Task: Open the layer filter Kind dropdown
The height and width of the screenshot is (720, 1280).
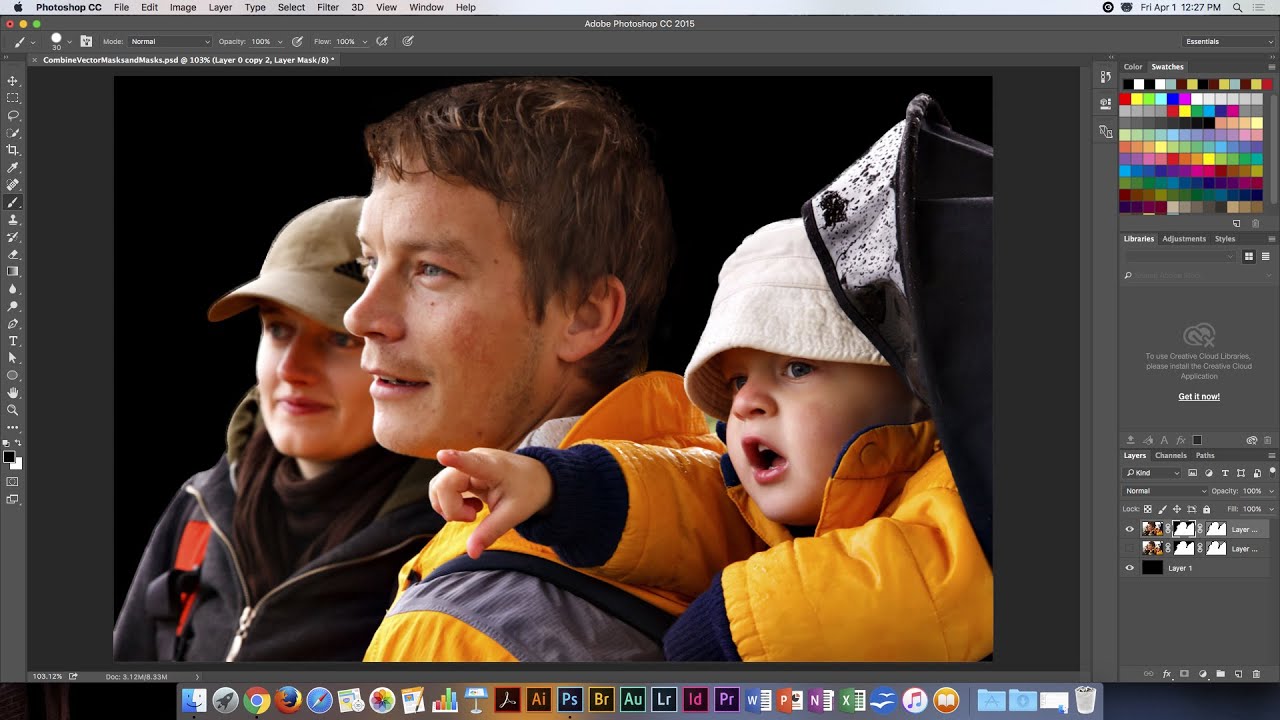Action: coord(1152,473)
